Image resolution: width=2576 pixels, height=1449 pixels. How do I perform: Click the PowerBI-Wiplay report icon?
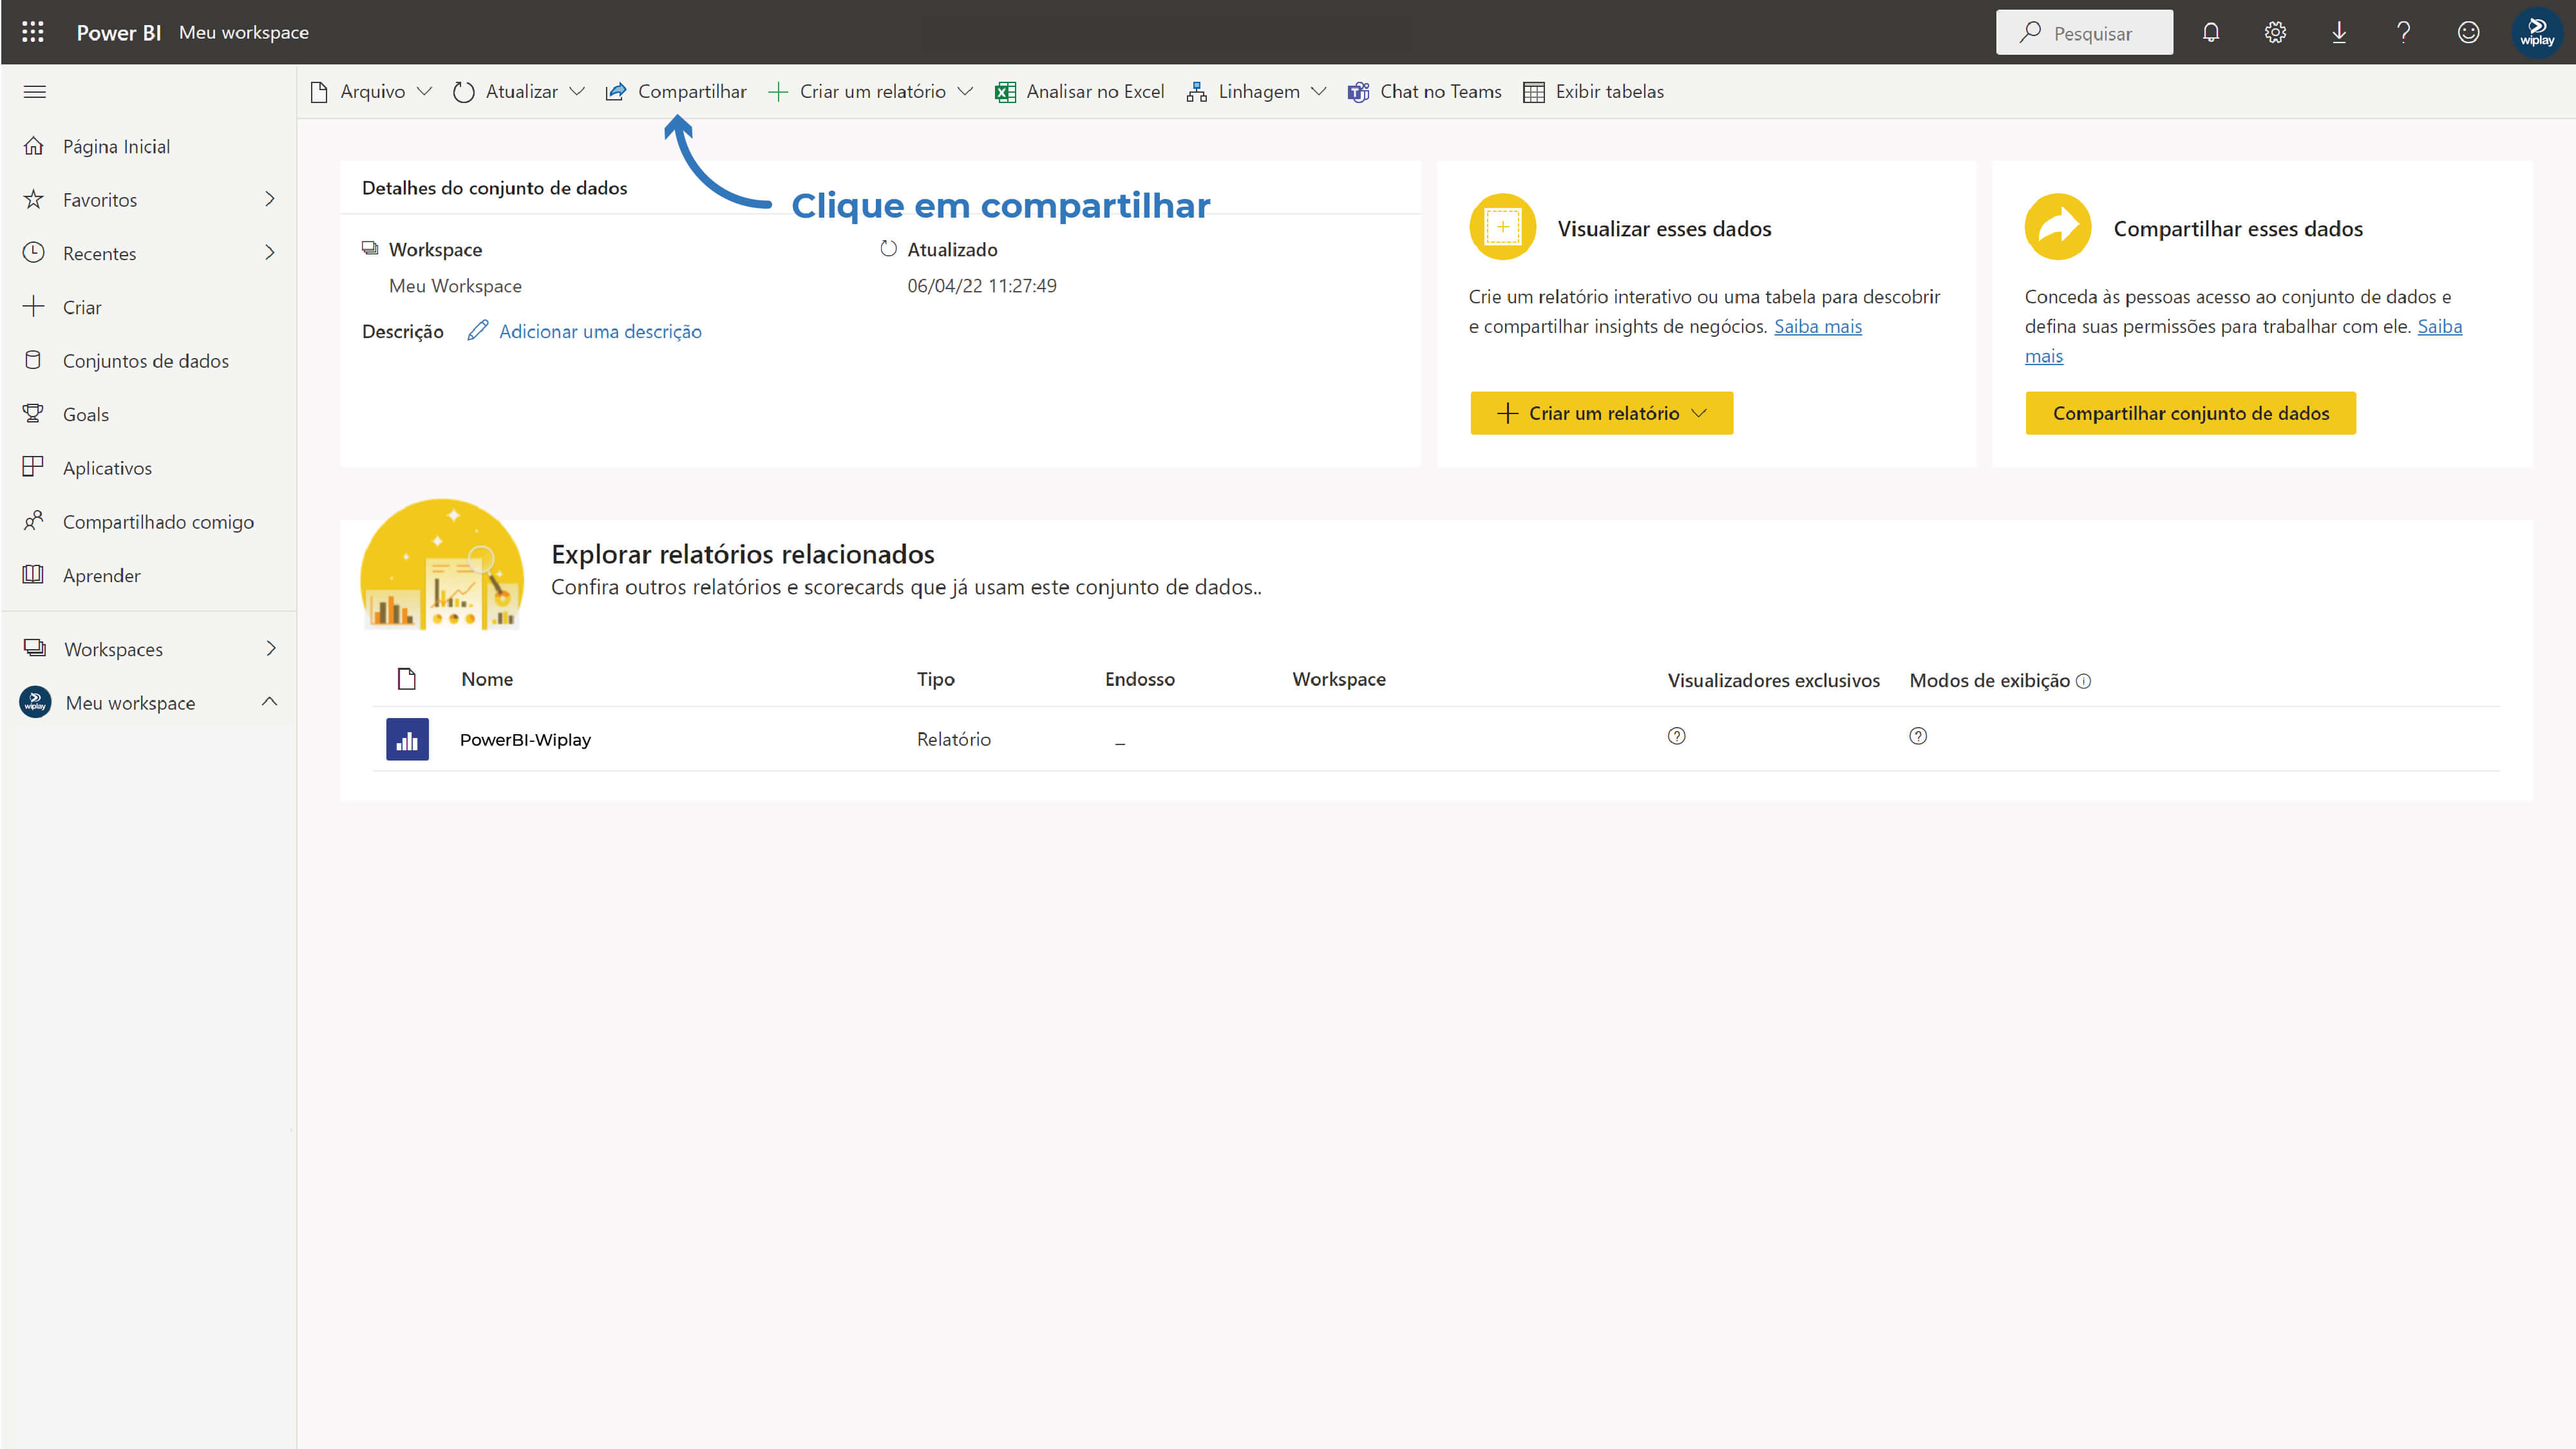coord(407,739)
